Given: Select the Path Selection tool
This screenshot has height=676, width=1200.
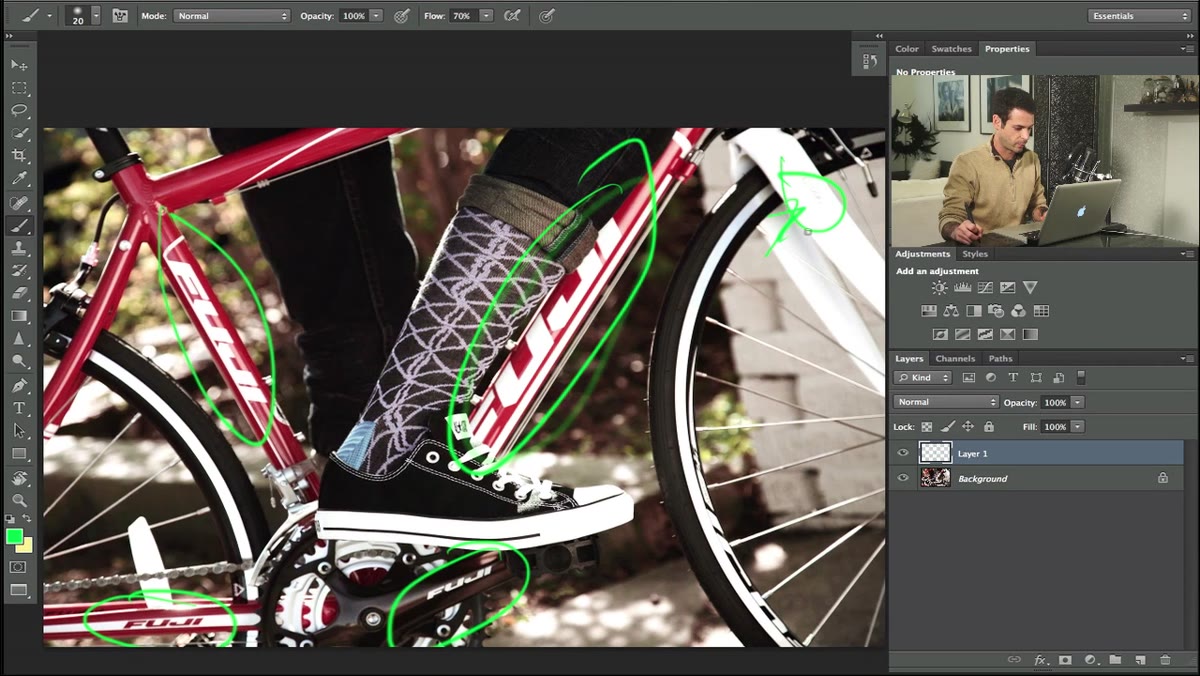Looking at the screenshot, I should [x=19, y=431].
